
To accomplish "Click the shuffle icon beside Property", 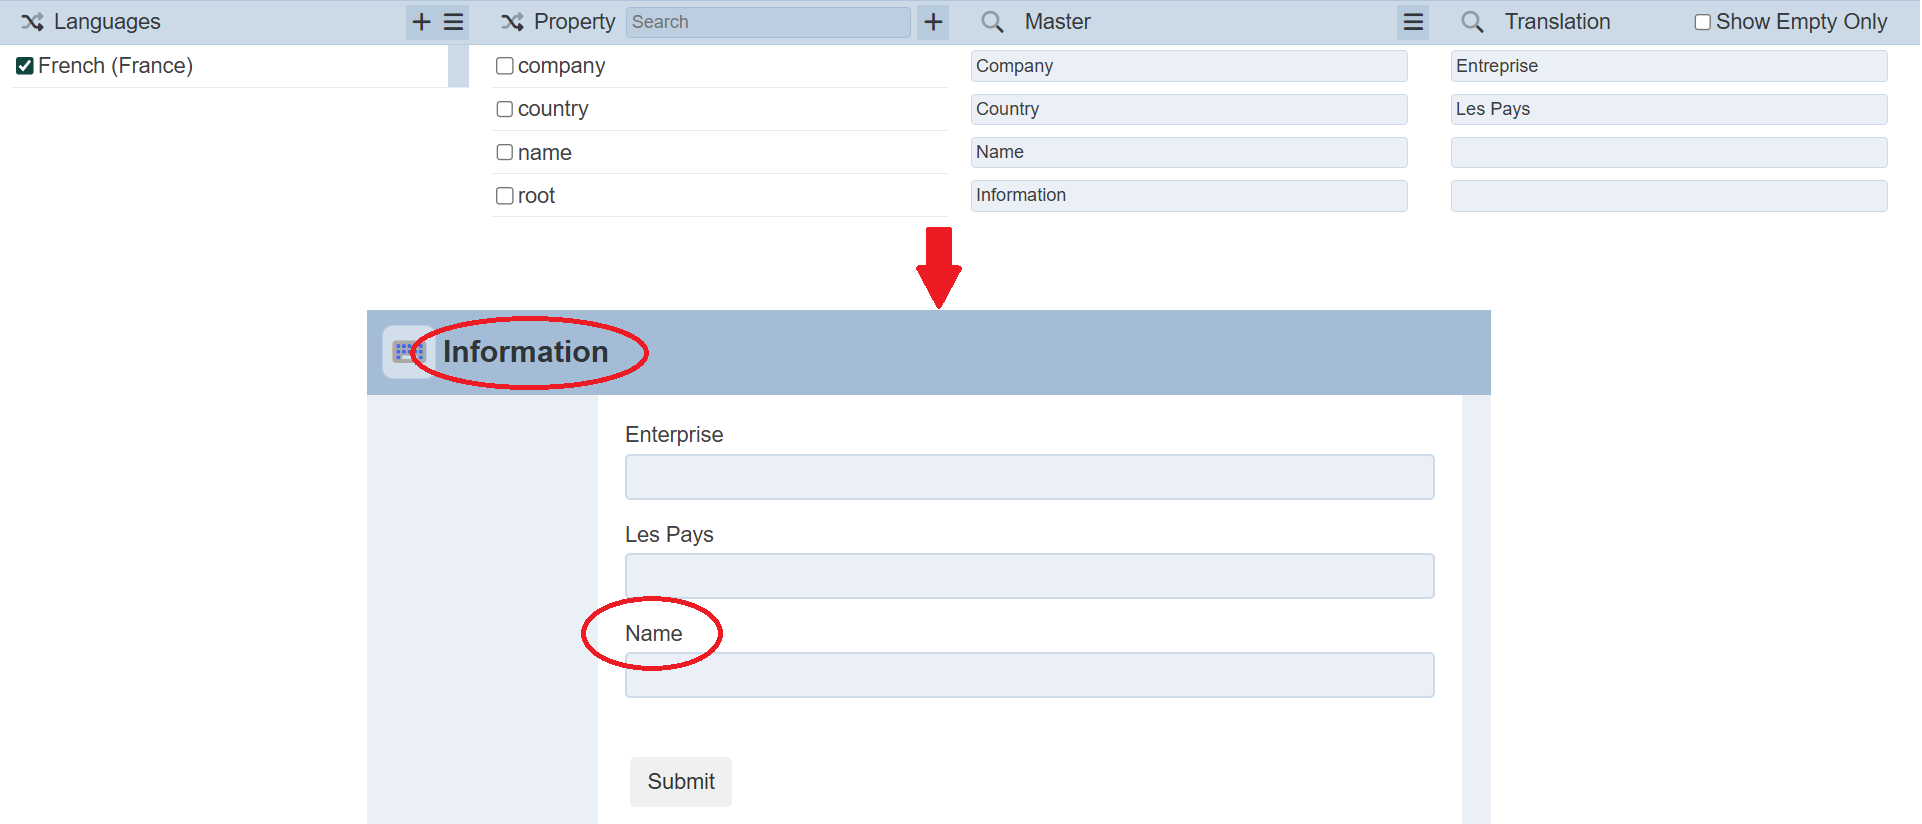I will tap(512, 22).
